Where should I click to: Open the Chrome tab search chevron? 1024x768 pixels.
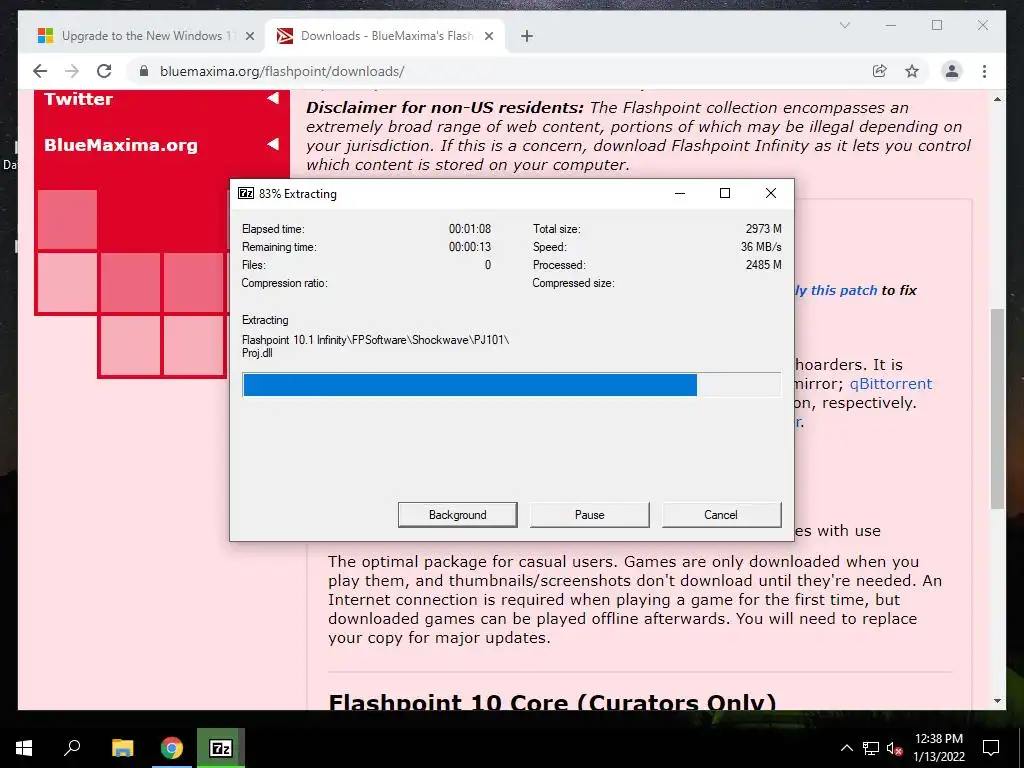[844, 25]
